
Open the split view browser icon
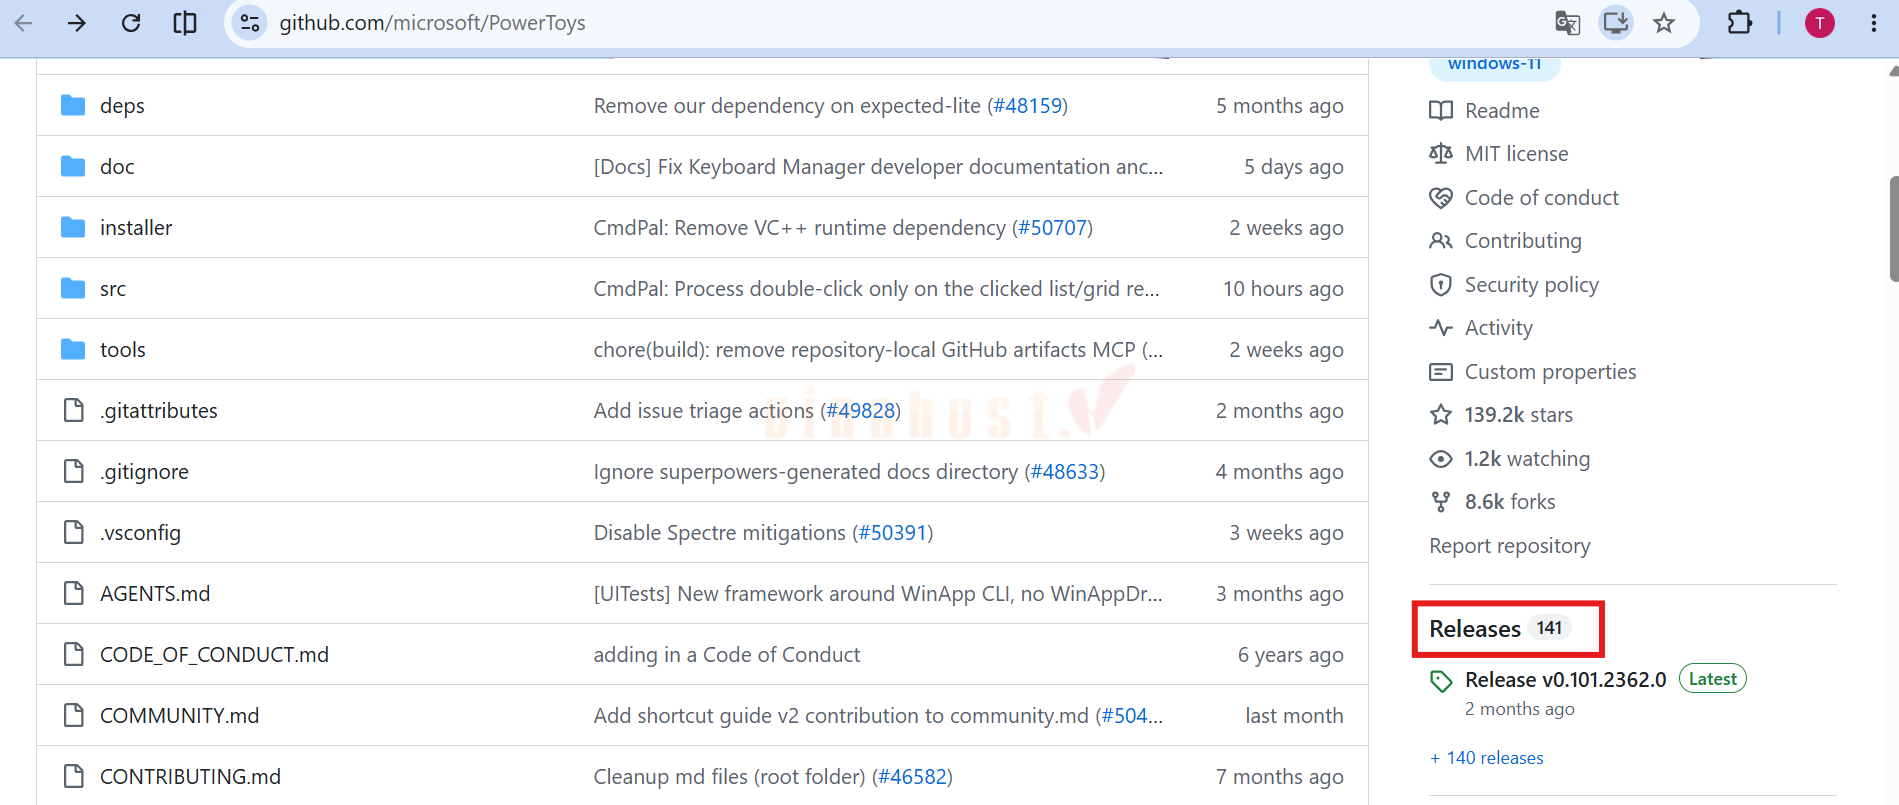click(x=185, y=23)
